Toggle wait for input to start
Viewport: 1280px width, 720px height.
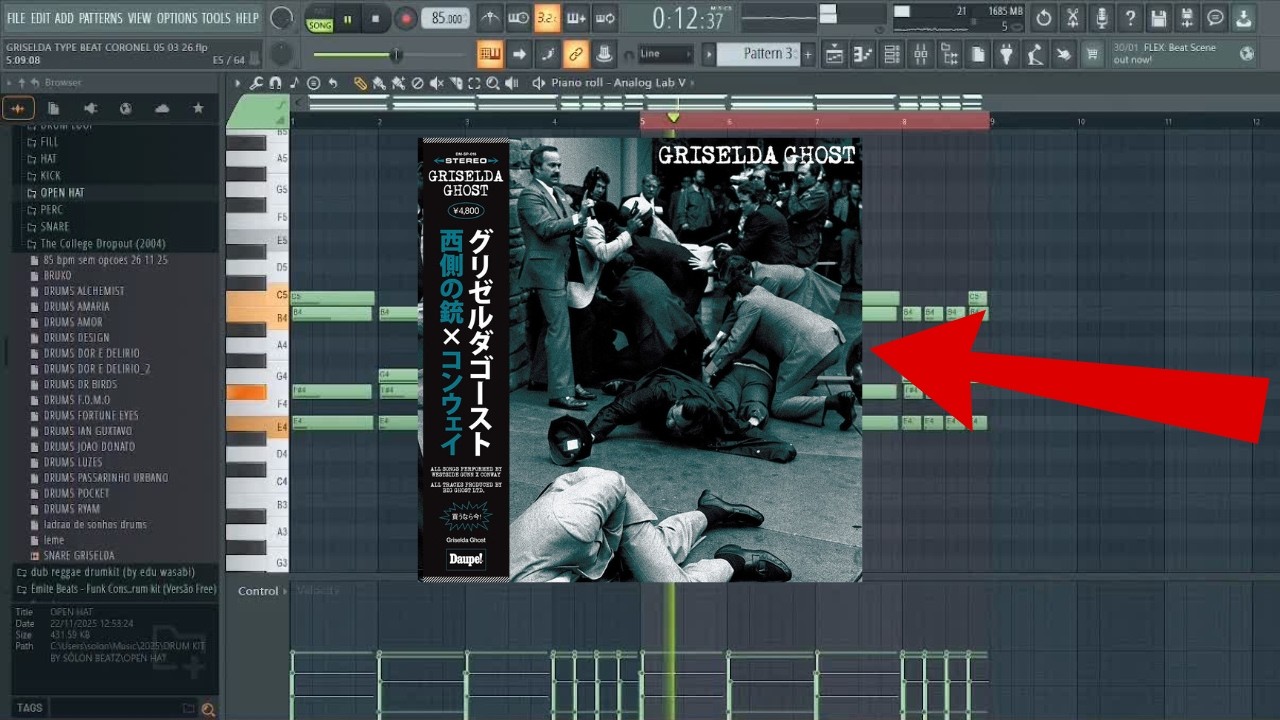[518, 18]
